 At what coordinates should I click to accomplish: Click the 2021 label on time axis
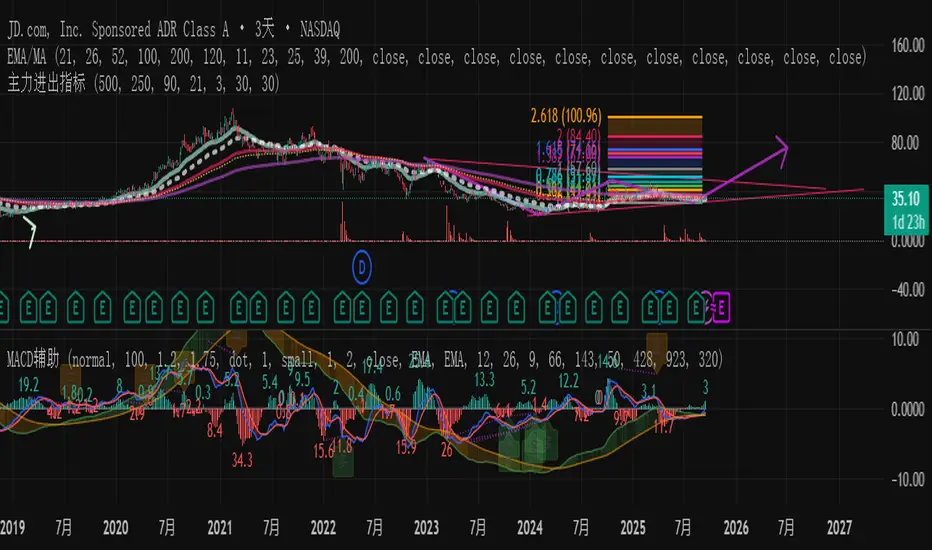coord(219,526)
